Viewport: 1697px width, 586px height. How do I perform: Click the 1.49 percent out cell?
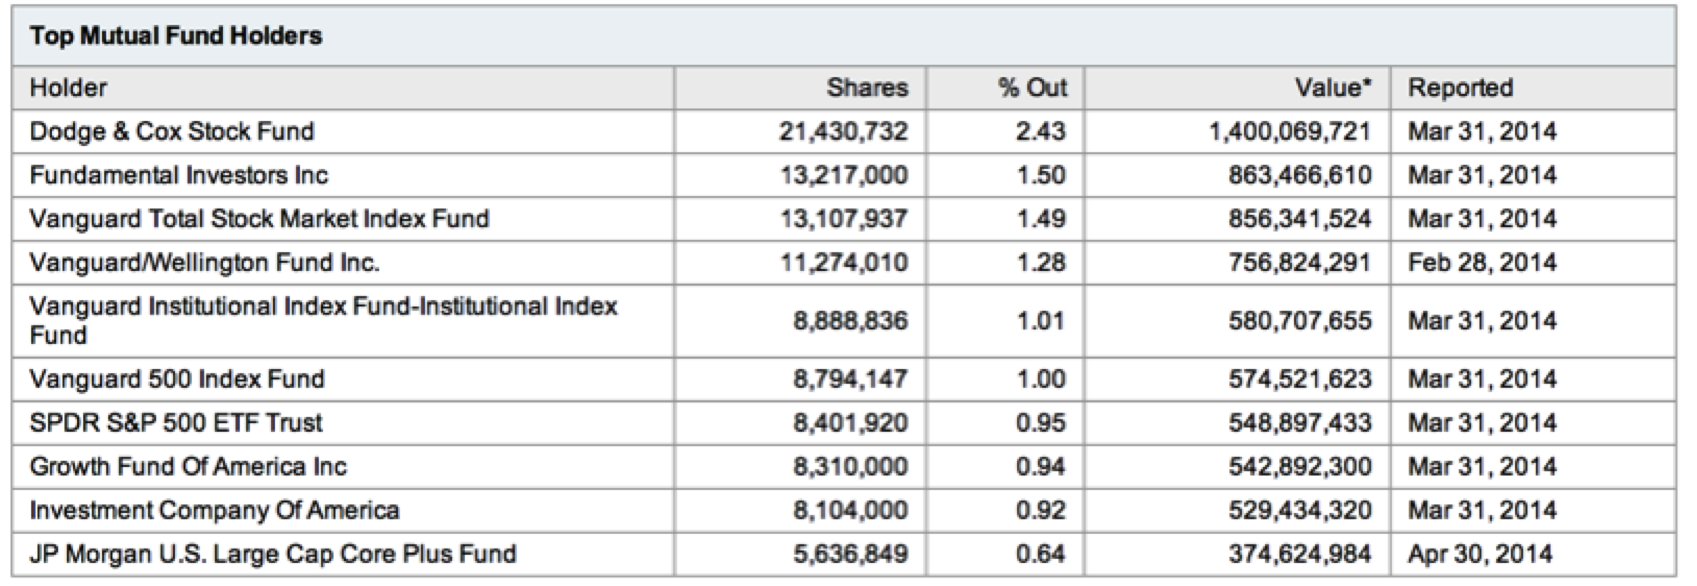click(1041, 219)
